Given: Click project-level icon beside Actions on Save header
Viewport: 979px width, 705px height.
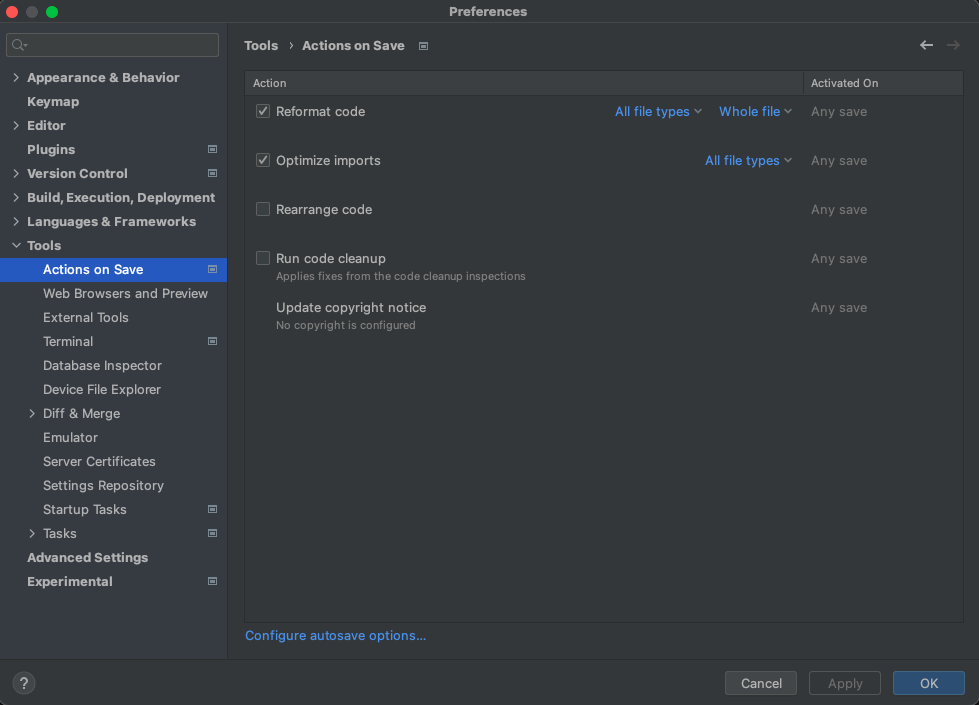Looking at the screenshot, I should [x=423, y=46].
